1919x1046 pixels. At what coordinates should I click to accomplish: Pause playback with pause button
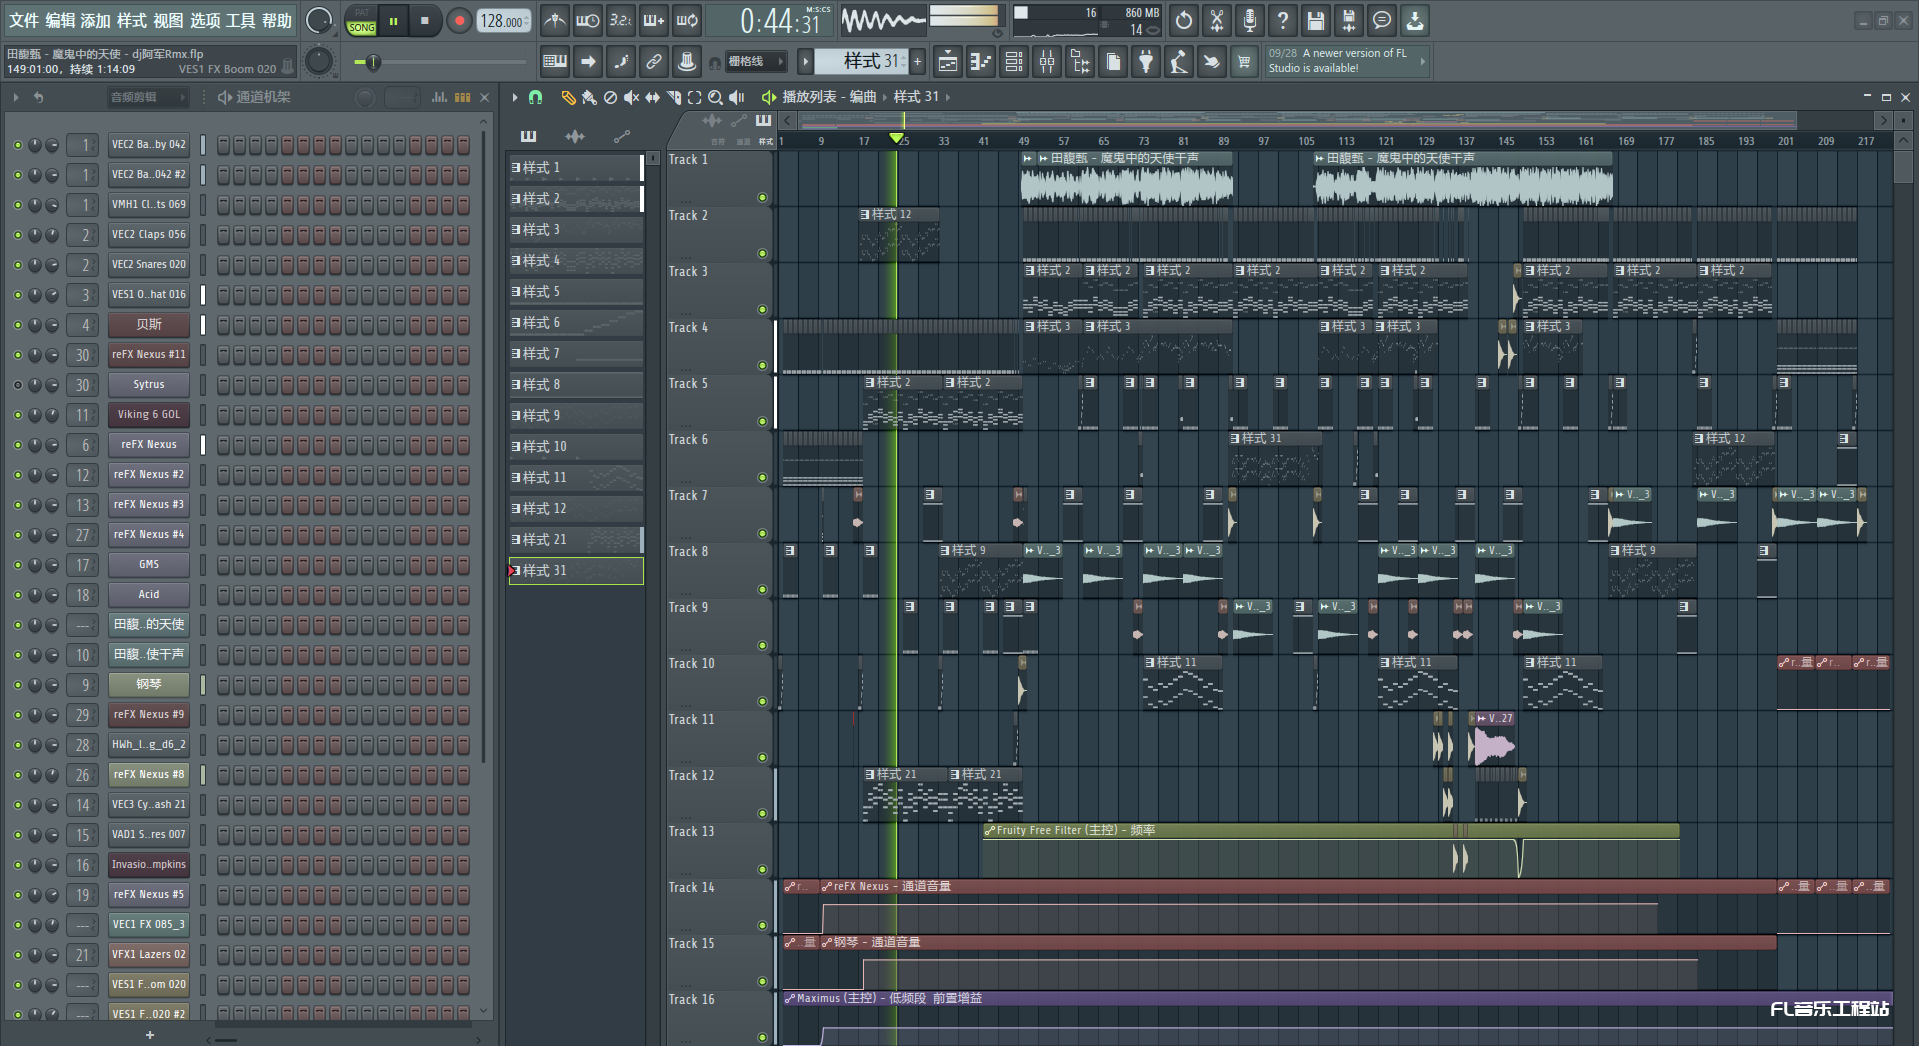(x=393, y=20)
